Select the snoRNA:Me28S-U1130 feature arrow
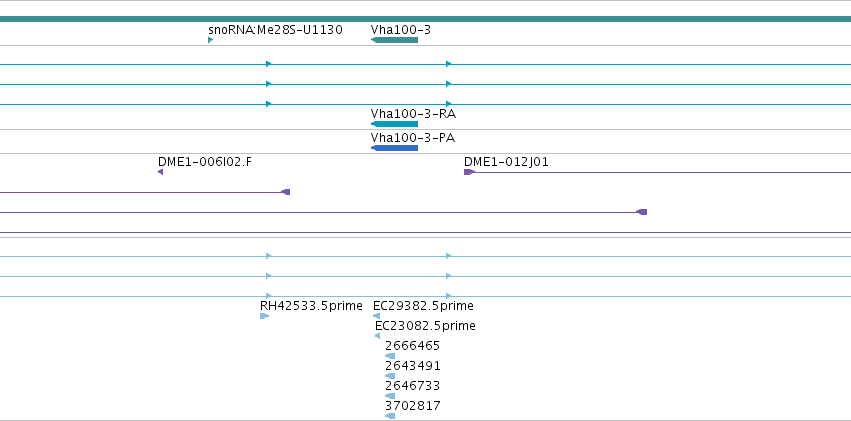851x421 pixels. coord(211,40)
